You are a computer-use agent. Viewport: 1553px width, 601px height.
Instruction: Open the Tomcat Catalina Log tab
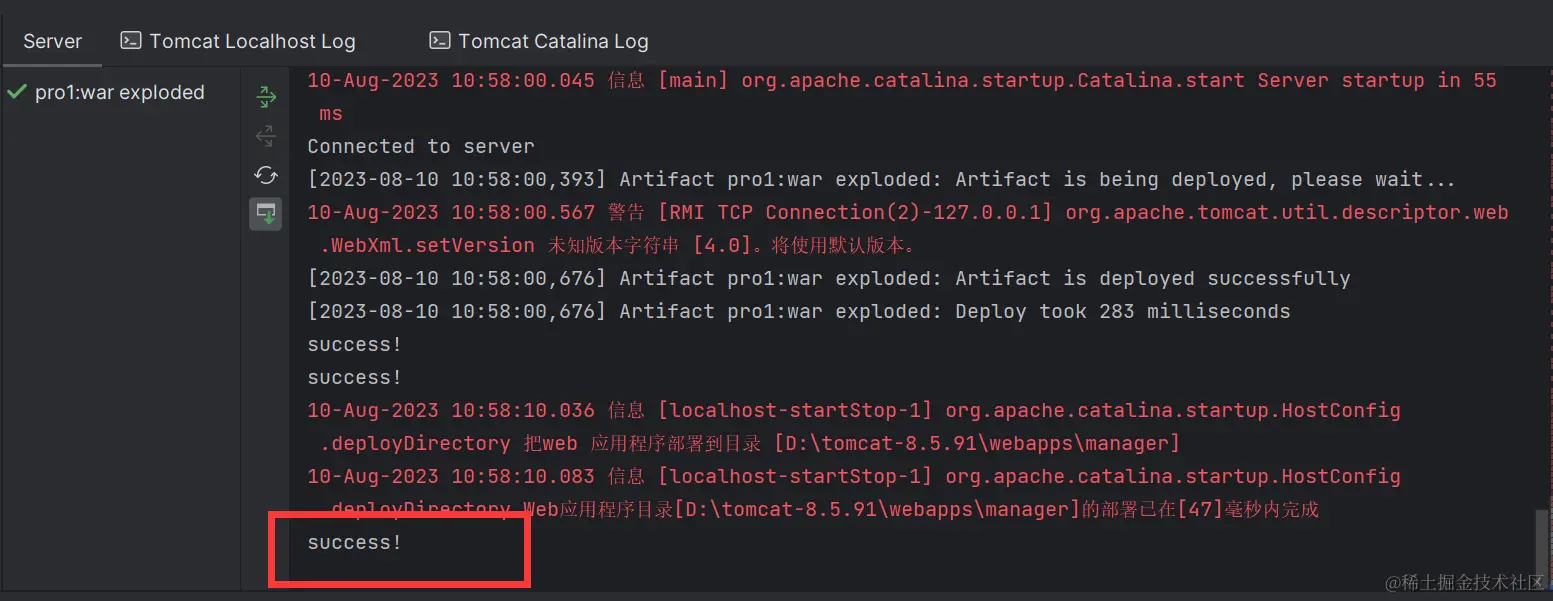[539, 42]
